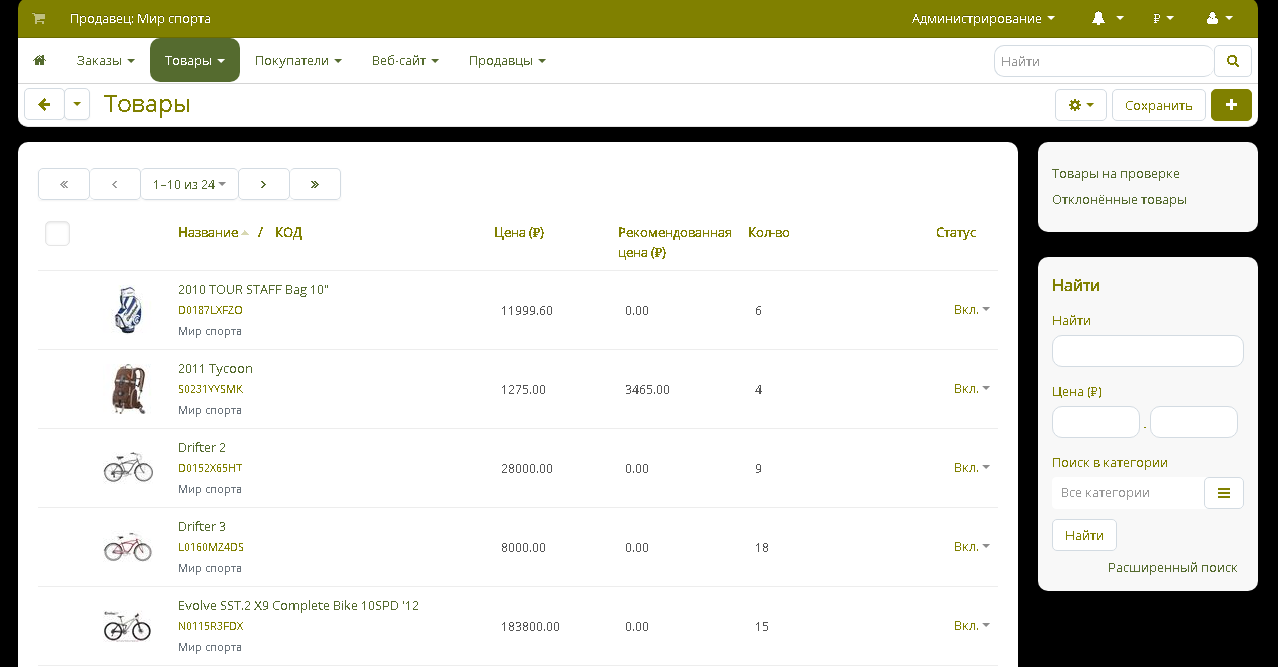Open the Evolve SST.2 bike thumbnail
This screenshot has height=667, width=1278.
point(128,626)
